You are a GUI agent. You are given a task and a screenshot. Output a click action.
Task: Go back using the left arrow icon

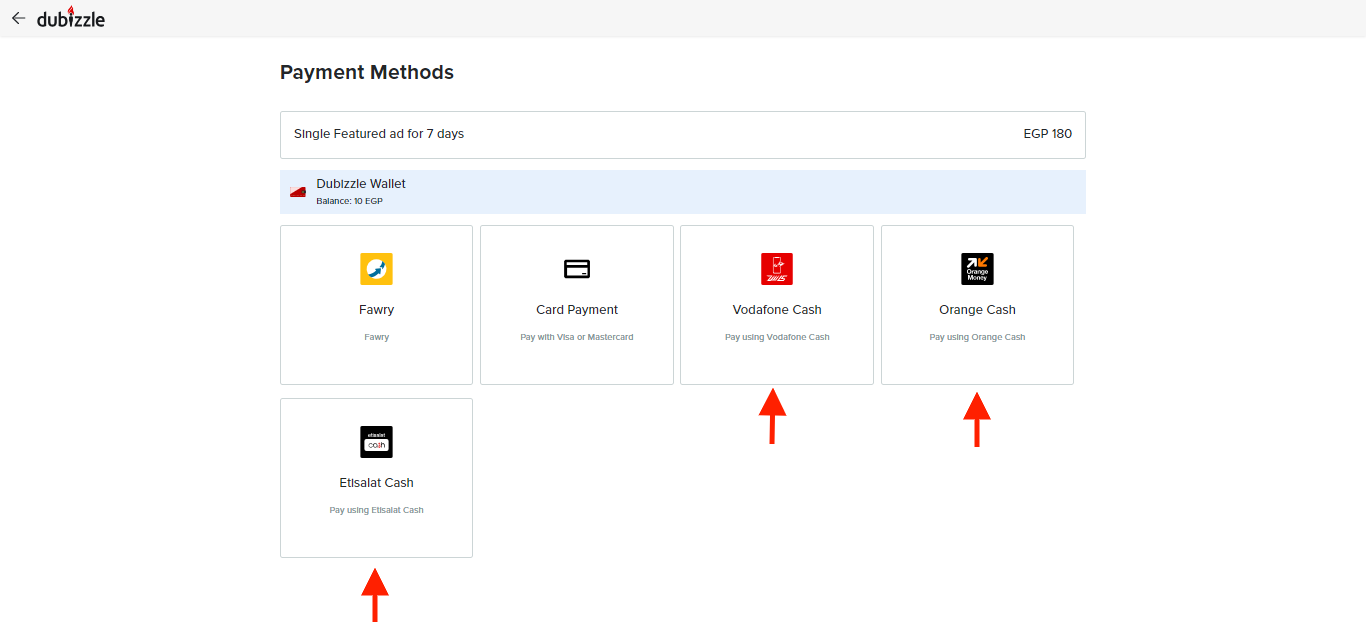pos(18,18)
